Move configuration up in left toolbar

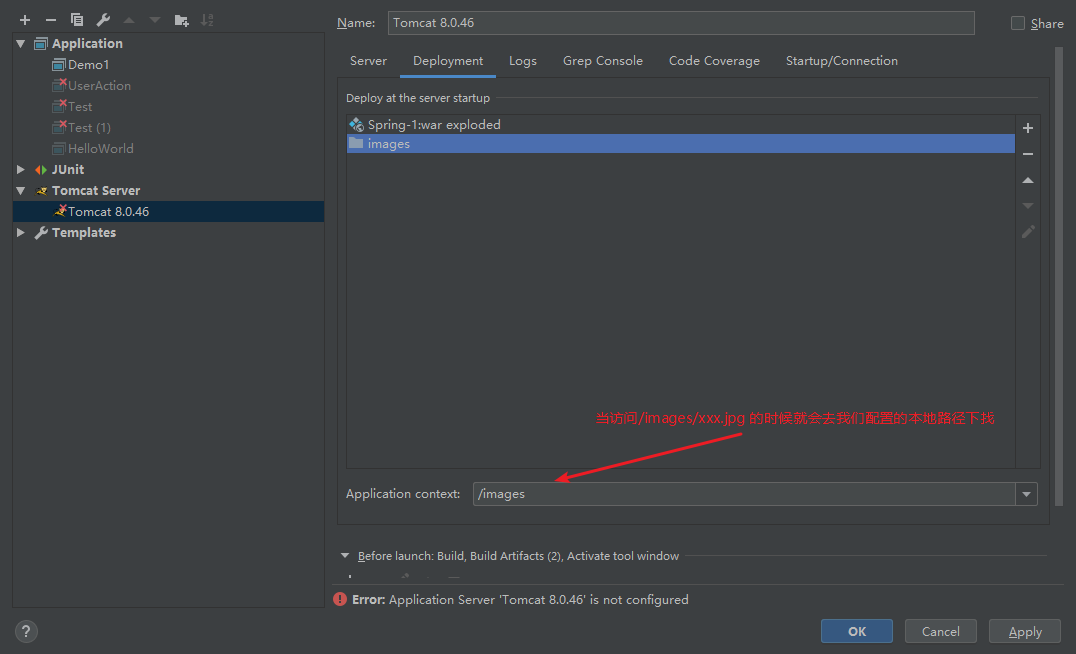129,20
